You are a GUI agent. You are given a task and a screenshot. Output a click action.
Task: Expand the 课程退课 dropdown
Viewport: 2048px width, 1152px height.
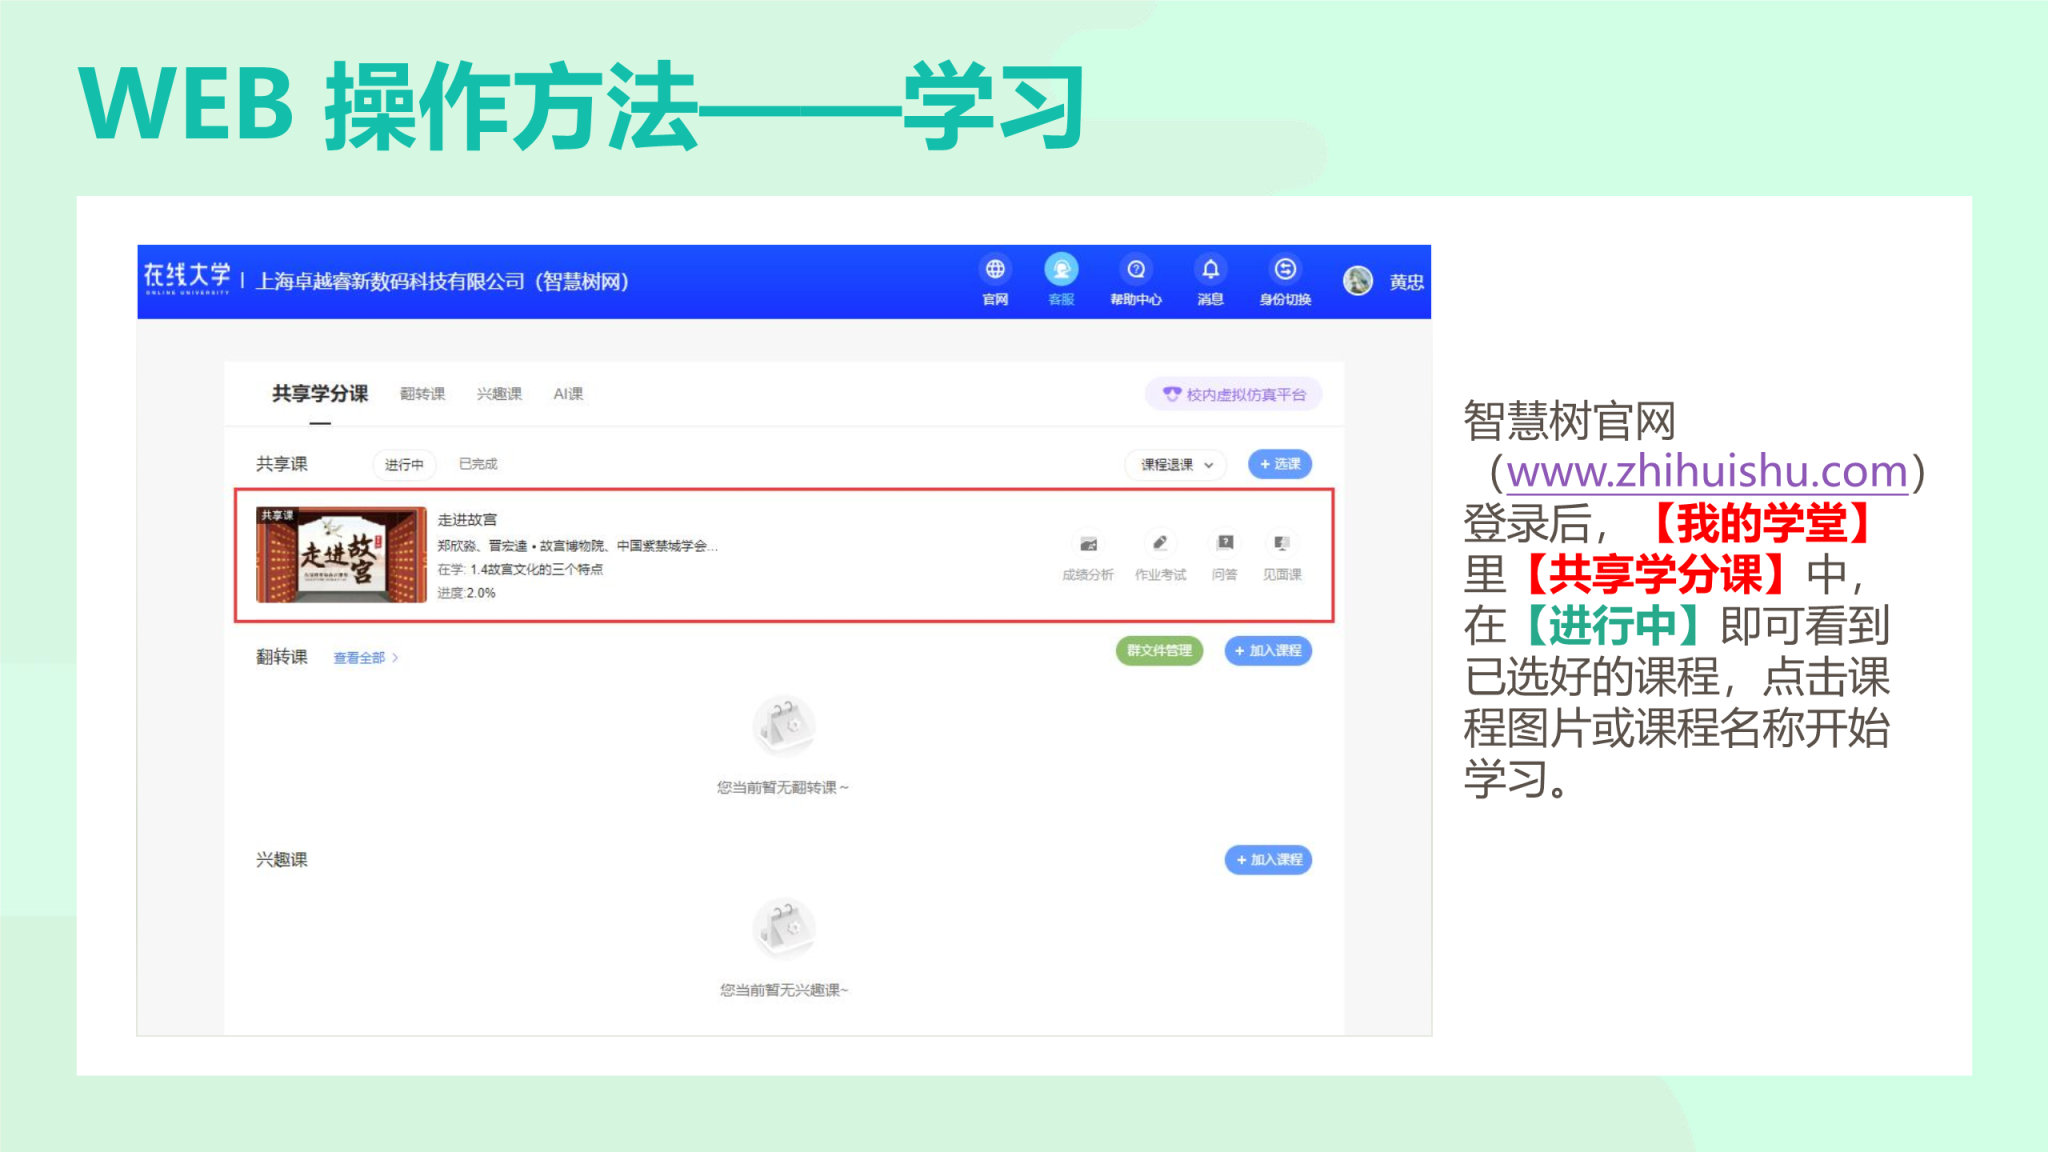pyautogui.click(x=1176, y=464)
